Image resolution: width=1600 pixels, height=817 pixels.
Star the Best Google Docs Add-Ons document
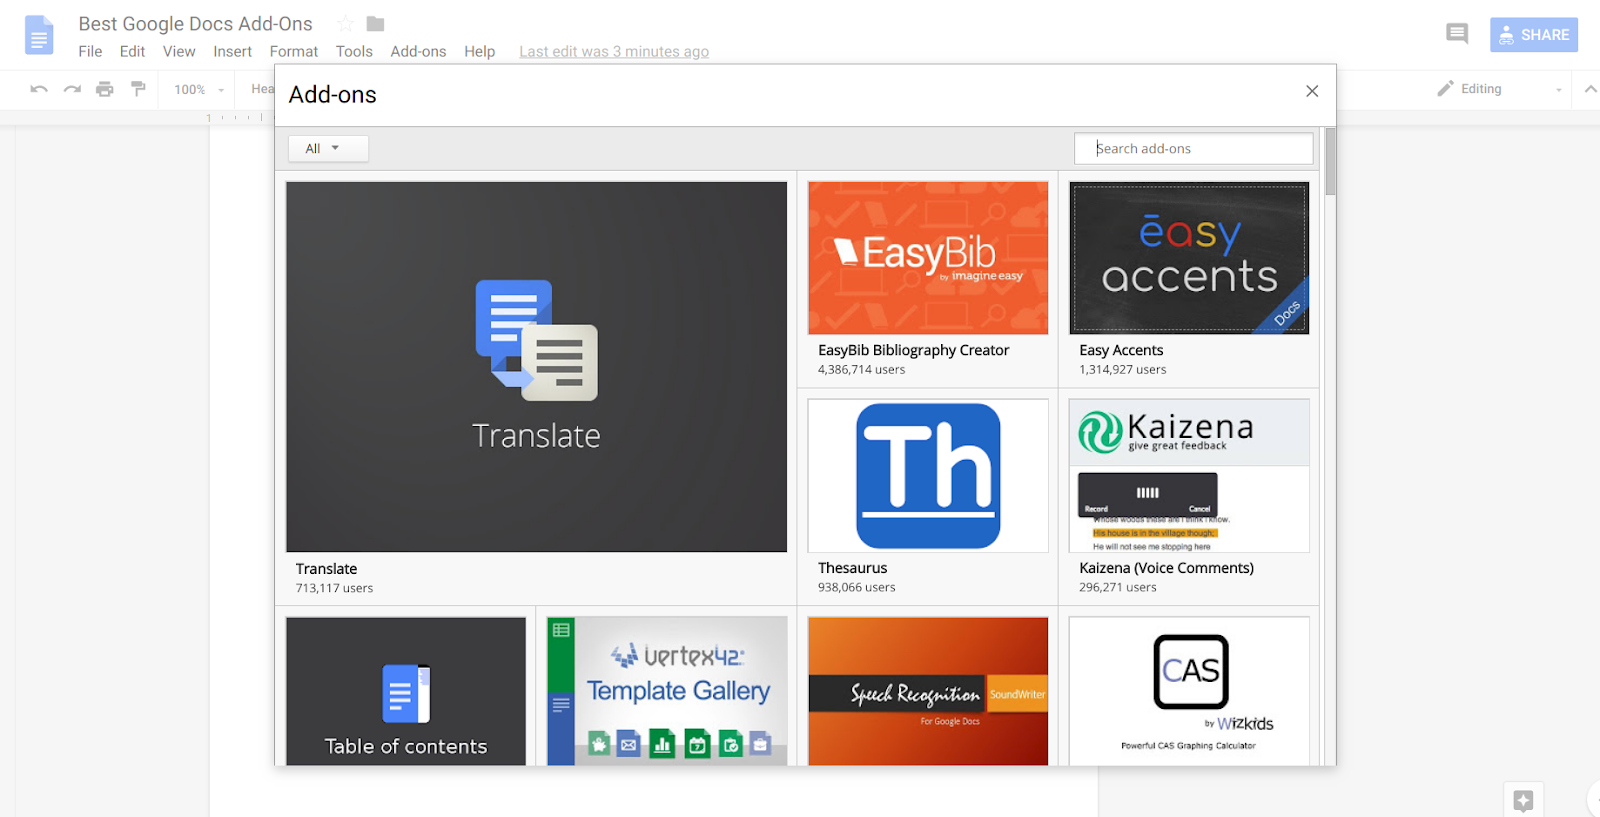pyautogui.click(x=346, y=24)
